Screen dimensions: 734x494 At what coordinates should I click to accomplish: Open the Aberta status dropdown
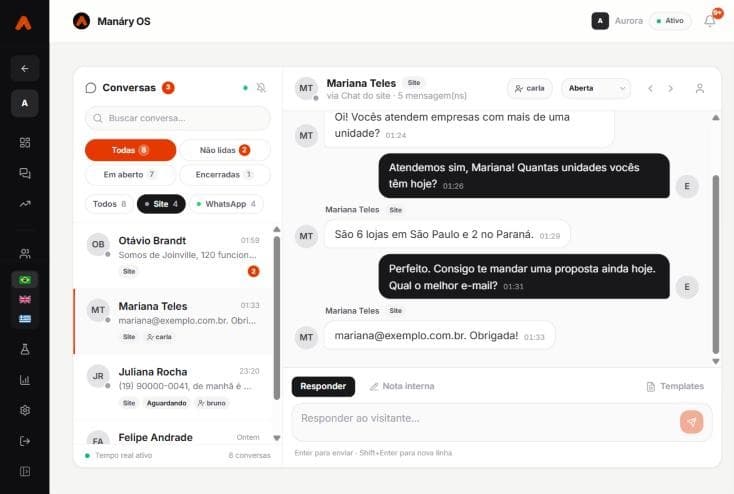596,88
